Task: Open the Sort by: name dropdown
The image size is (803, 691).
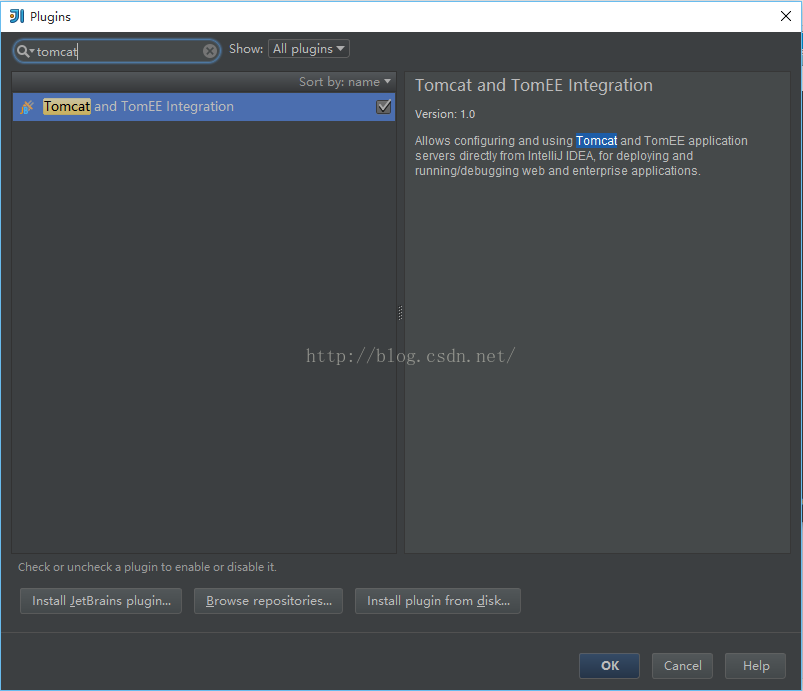Action: pyautogui.click(x=345, y=82)
